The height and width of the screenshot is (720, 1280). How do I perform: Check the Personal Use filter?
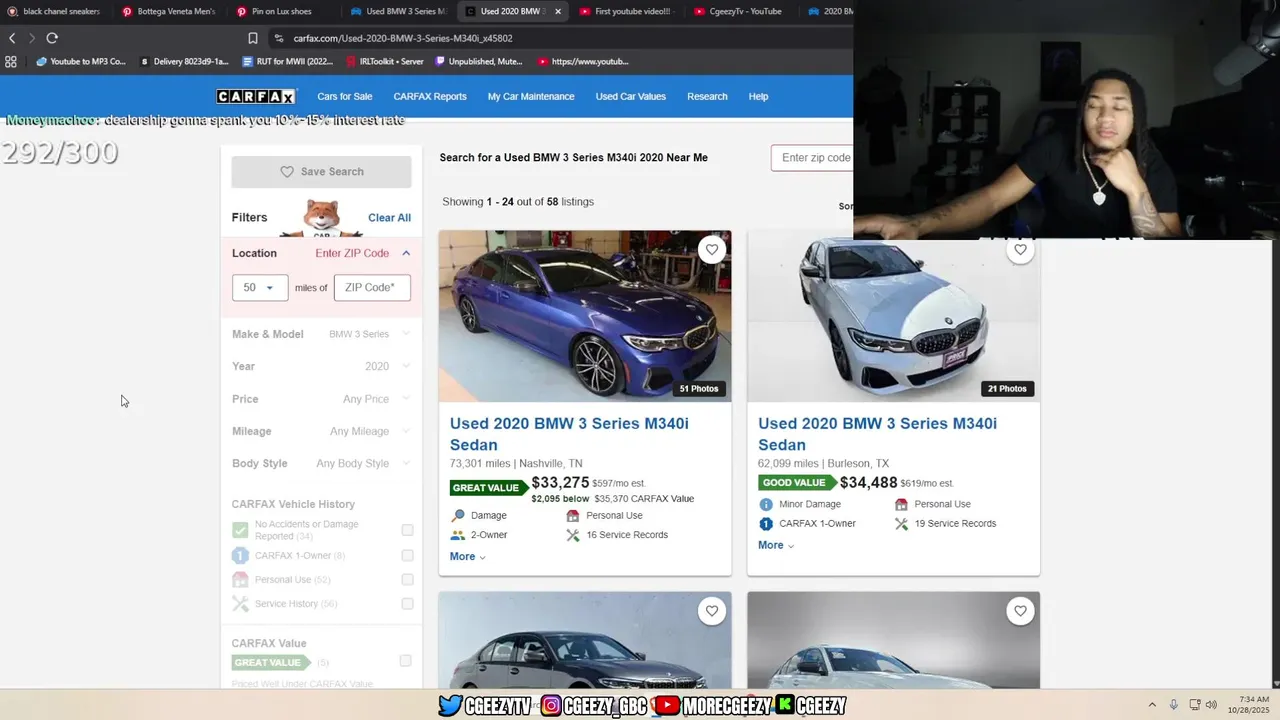407,579
